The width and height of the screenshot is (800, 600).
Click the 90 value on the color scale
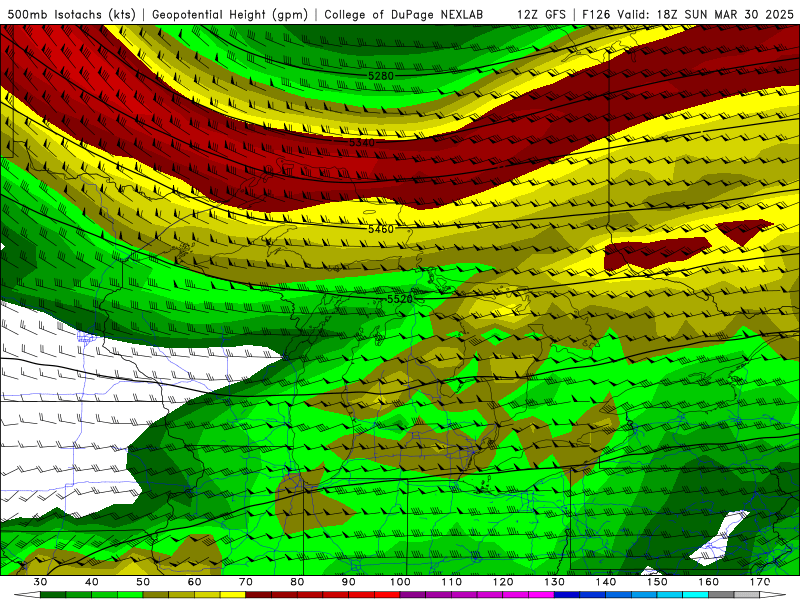pos(348,582)
